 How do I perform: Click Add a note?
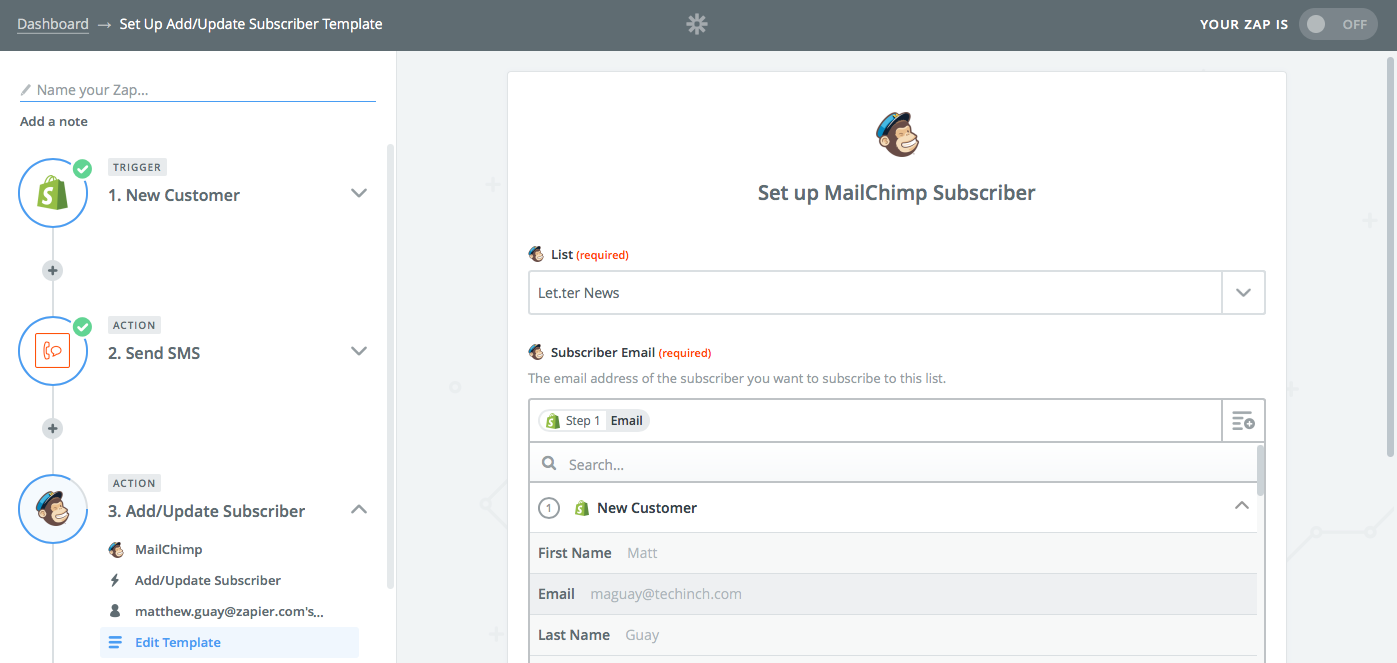coord(54,121)
